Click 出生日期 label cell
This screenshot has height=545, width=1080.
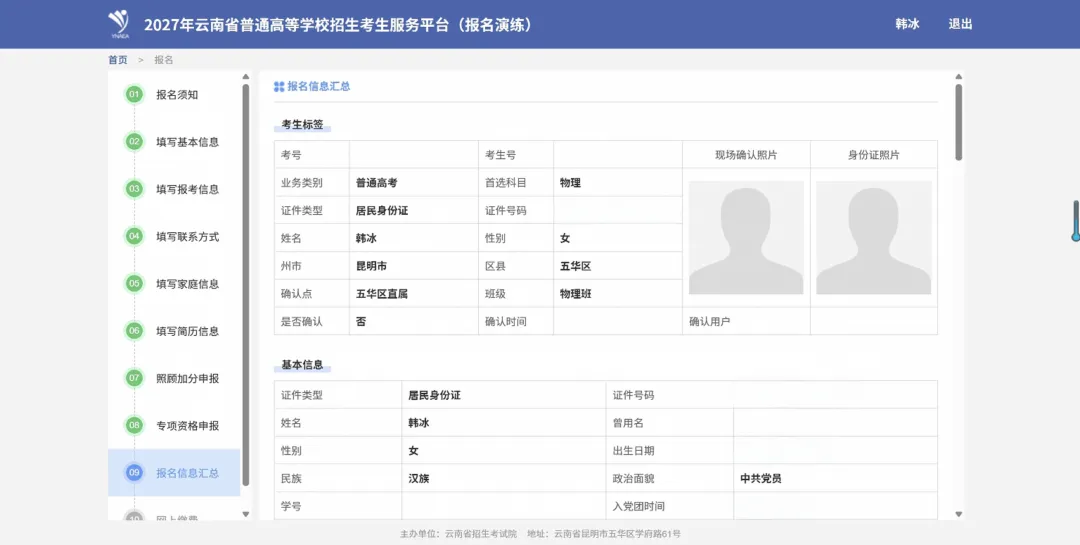click(669, 451)
